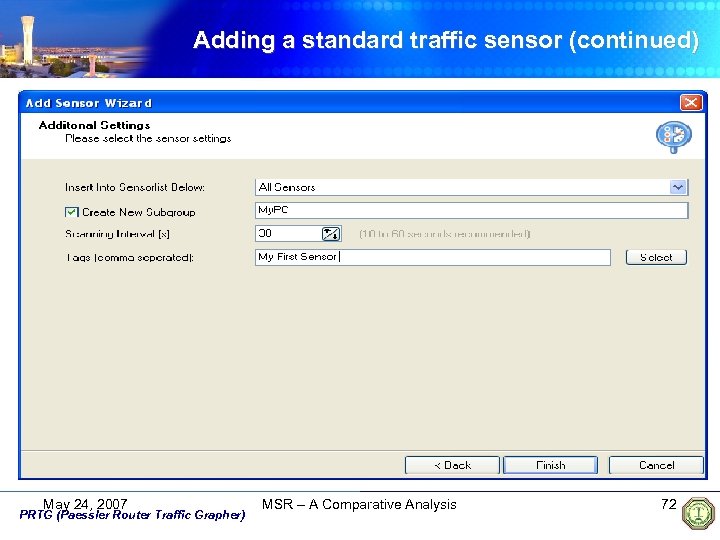Click the 'Scanning Interval [s]' label

(x=117, y=234)
